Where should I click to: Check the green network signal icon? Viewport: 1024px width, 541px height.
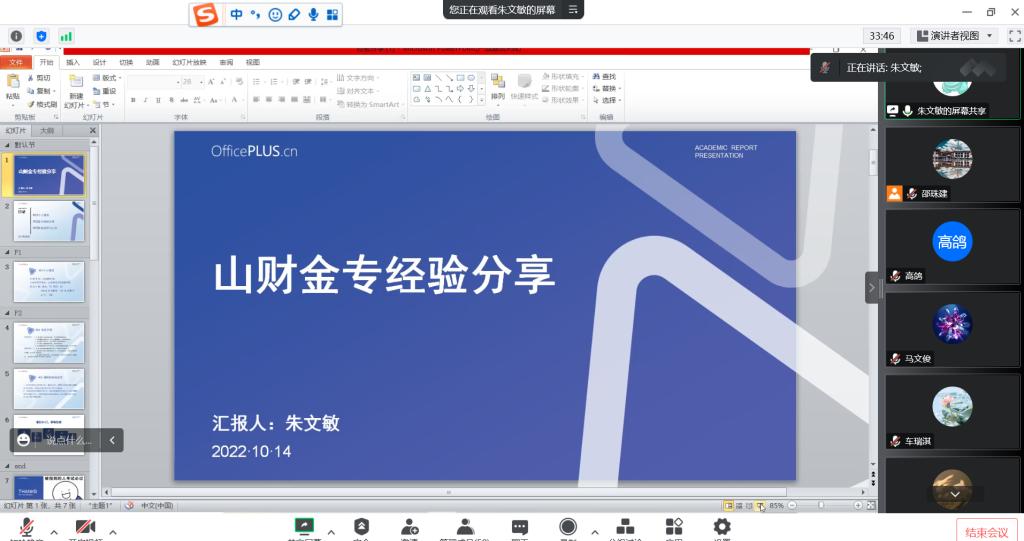(x=67, y=36)
